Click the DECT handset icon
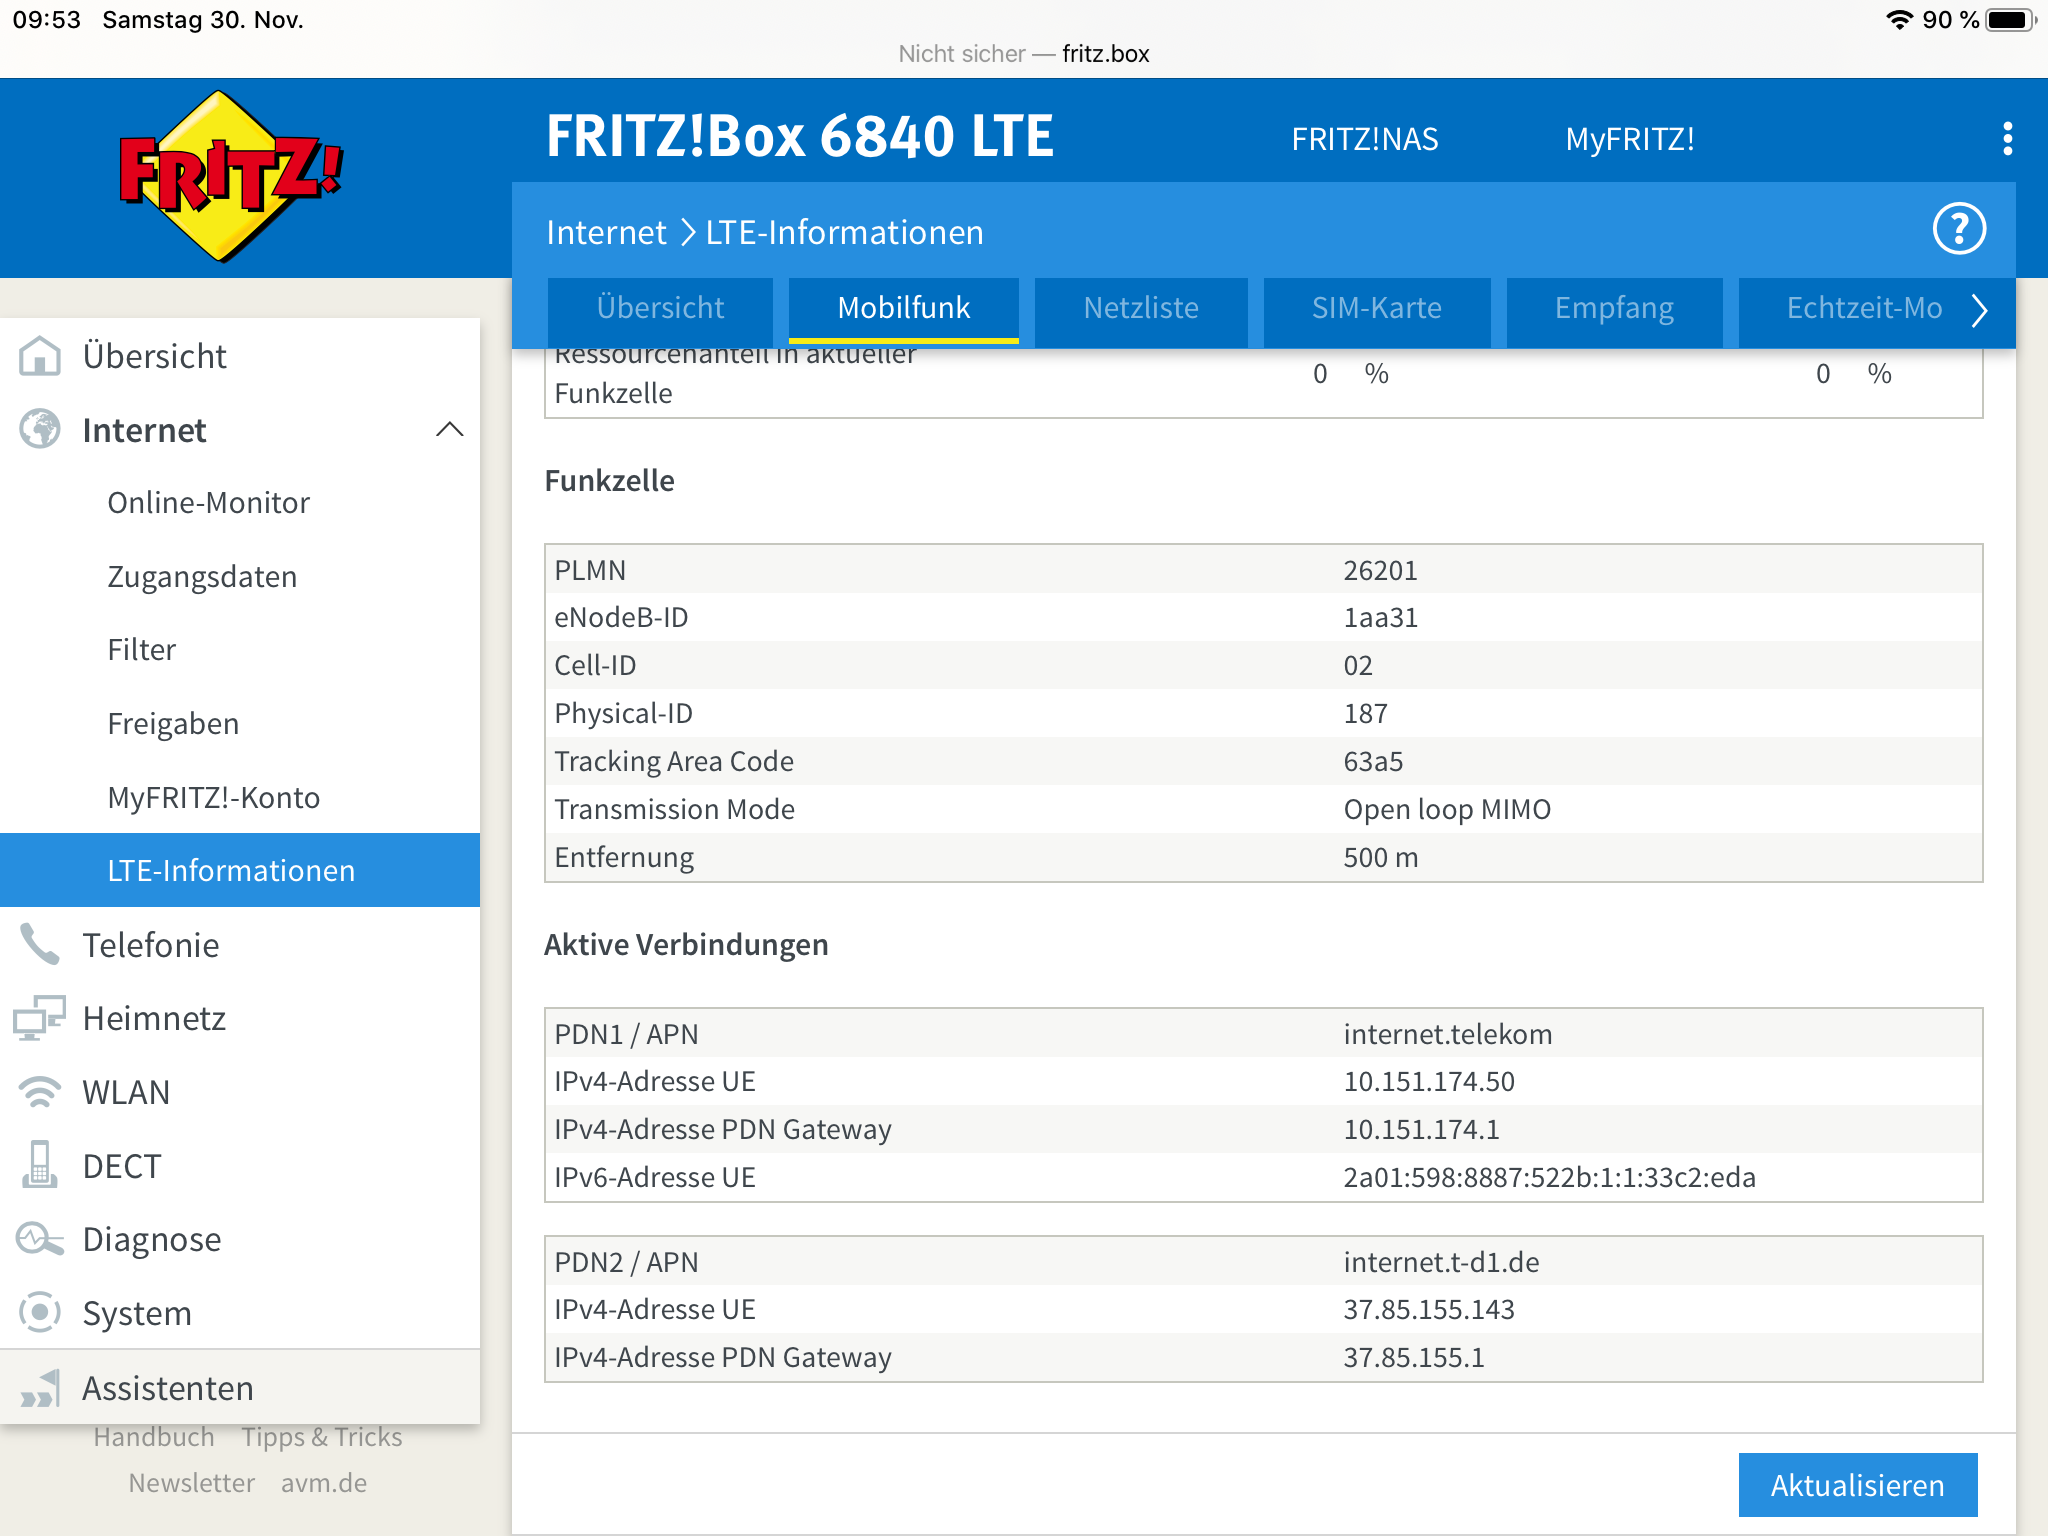2048x1536 pixels. (x=40, y=1165)
